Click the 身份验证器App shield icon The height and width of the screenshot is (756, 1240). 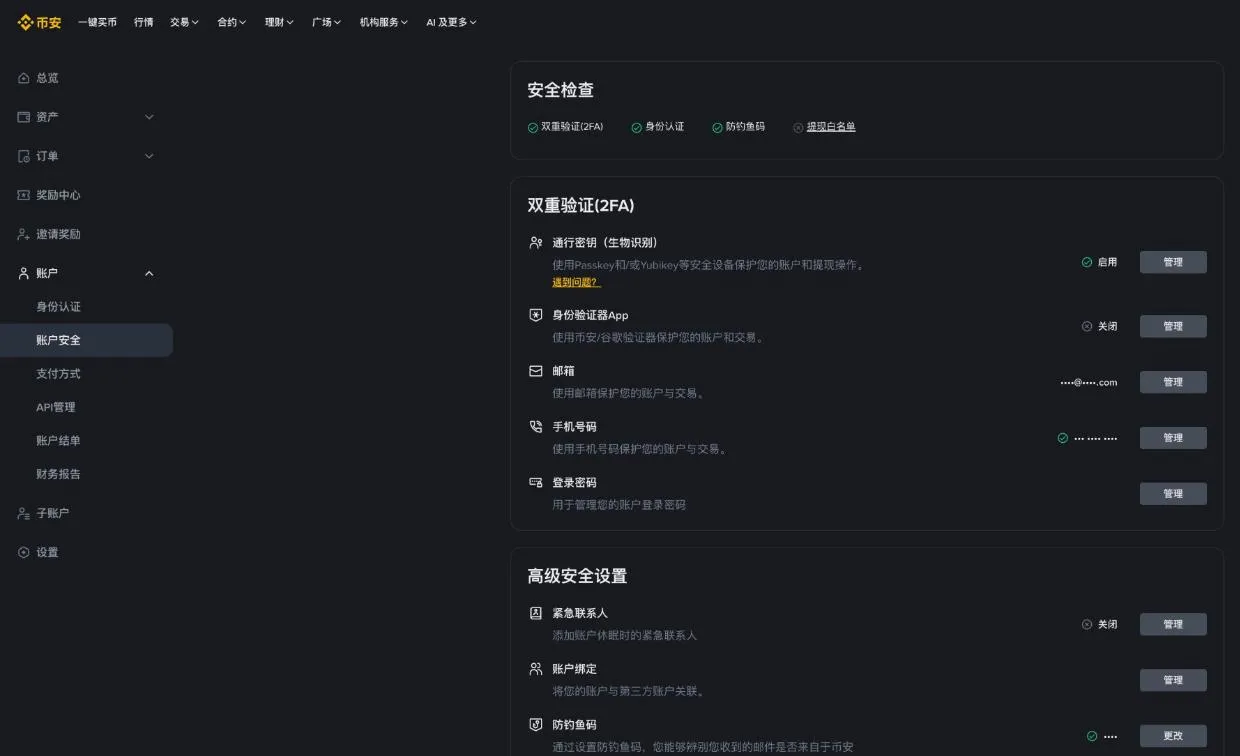tap(536, 315)
